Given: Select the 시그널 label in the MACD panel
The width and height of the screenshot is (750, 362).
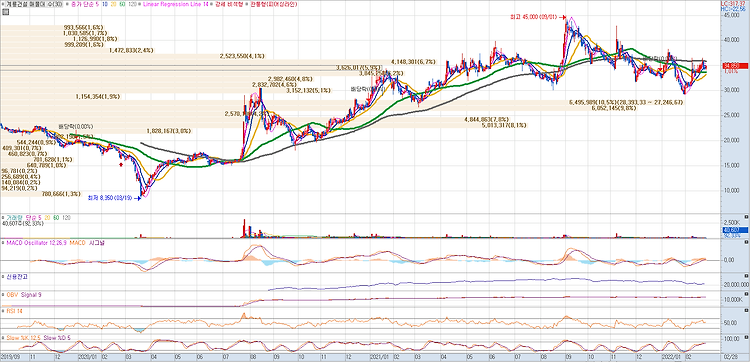Looking at the screenshot, I should click(97, 243).
